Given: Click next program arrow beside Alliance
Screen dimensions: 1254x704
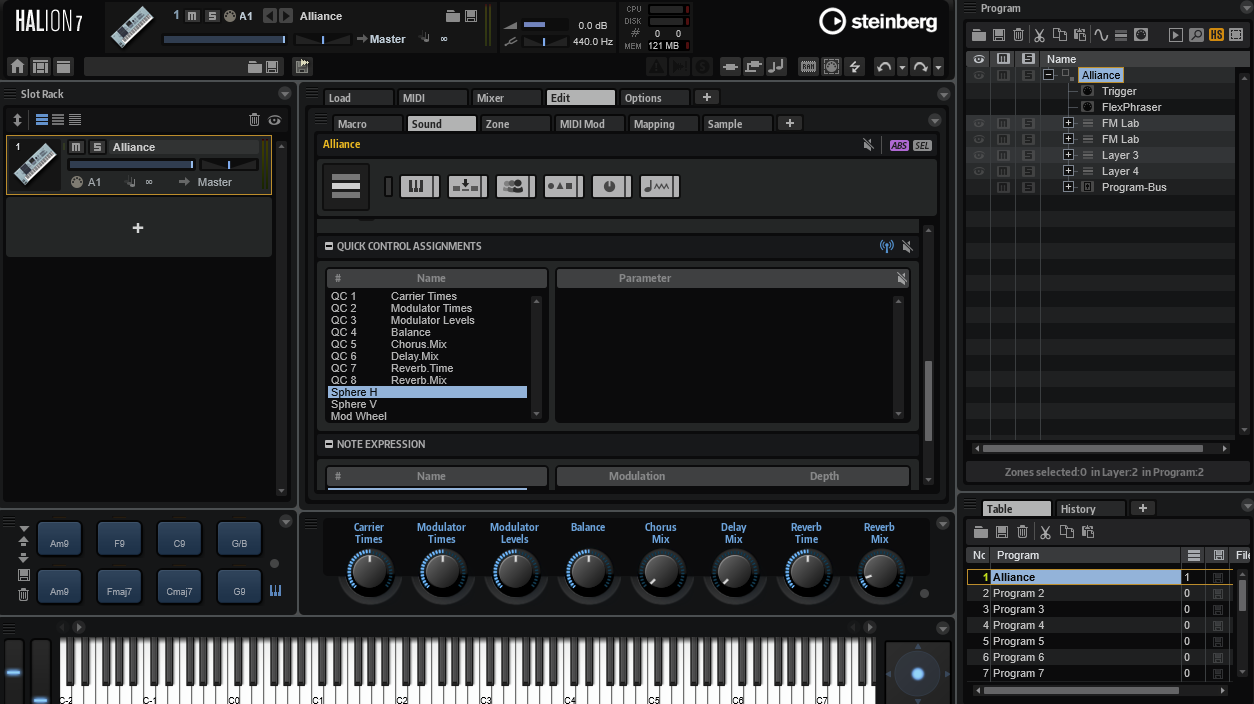Looking at the screenshot, I should pyautogui.click(x=286, y=16).
